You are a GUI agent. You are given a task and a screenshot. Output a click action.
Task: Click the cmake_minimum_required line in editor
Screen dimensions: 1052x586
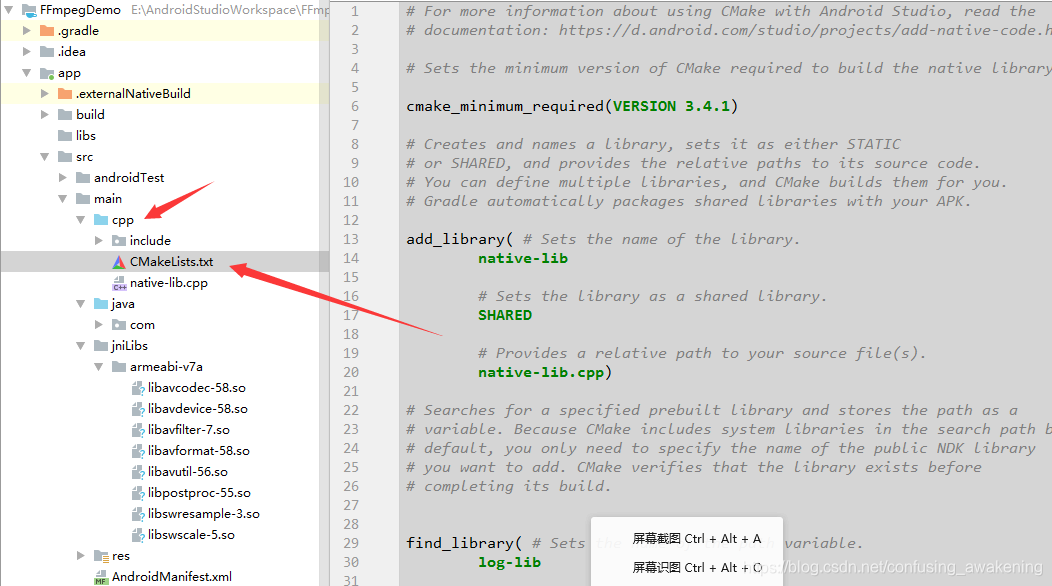[572, 106]
